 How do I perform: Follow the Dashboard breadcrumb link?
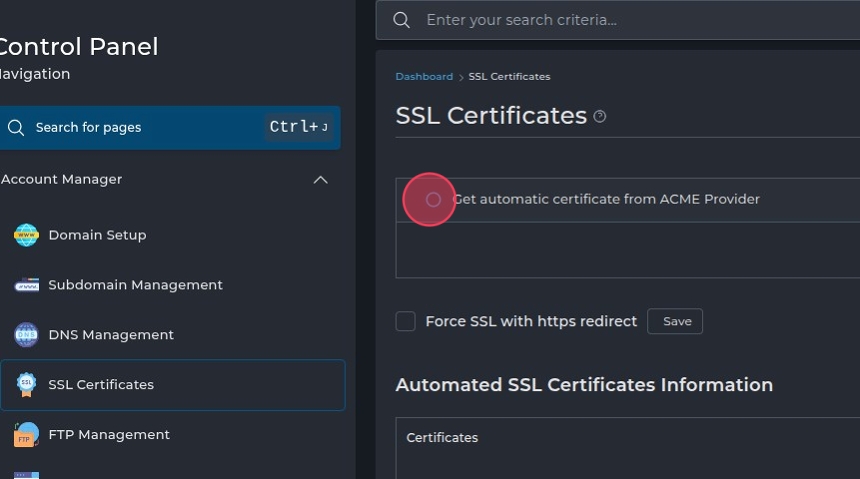pos(424,77)
